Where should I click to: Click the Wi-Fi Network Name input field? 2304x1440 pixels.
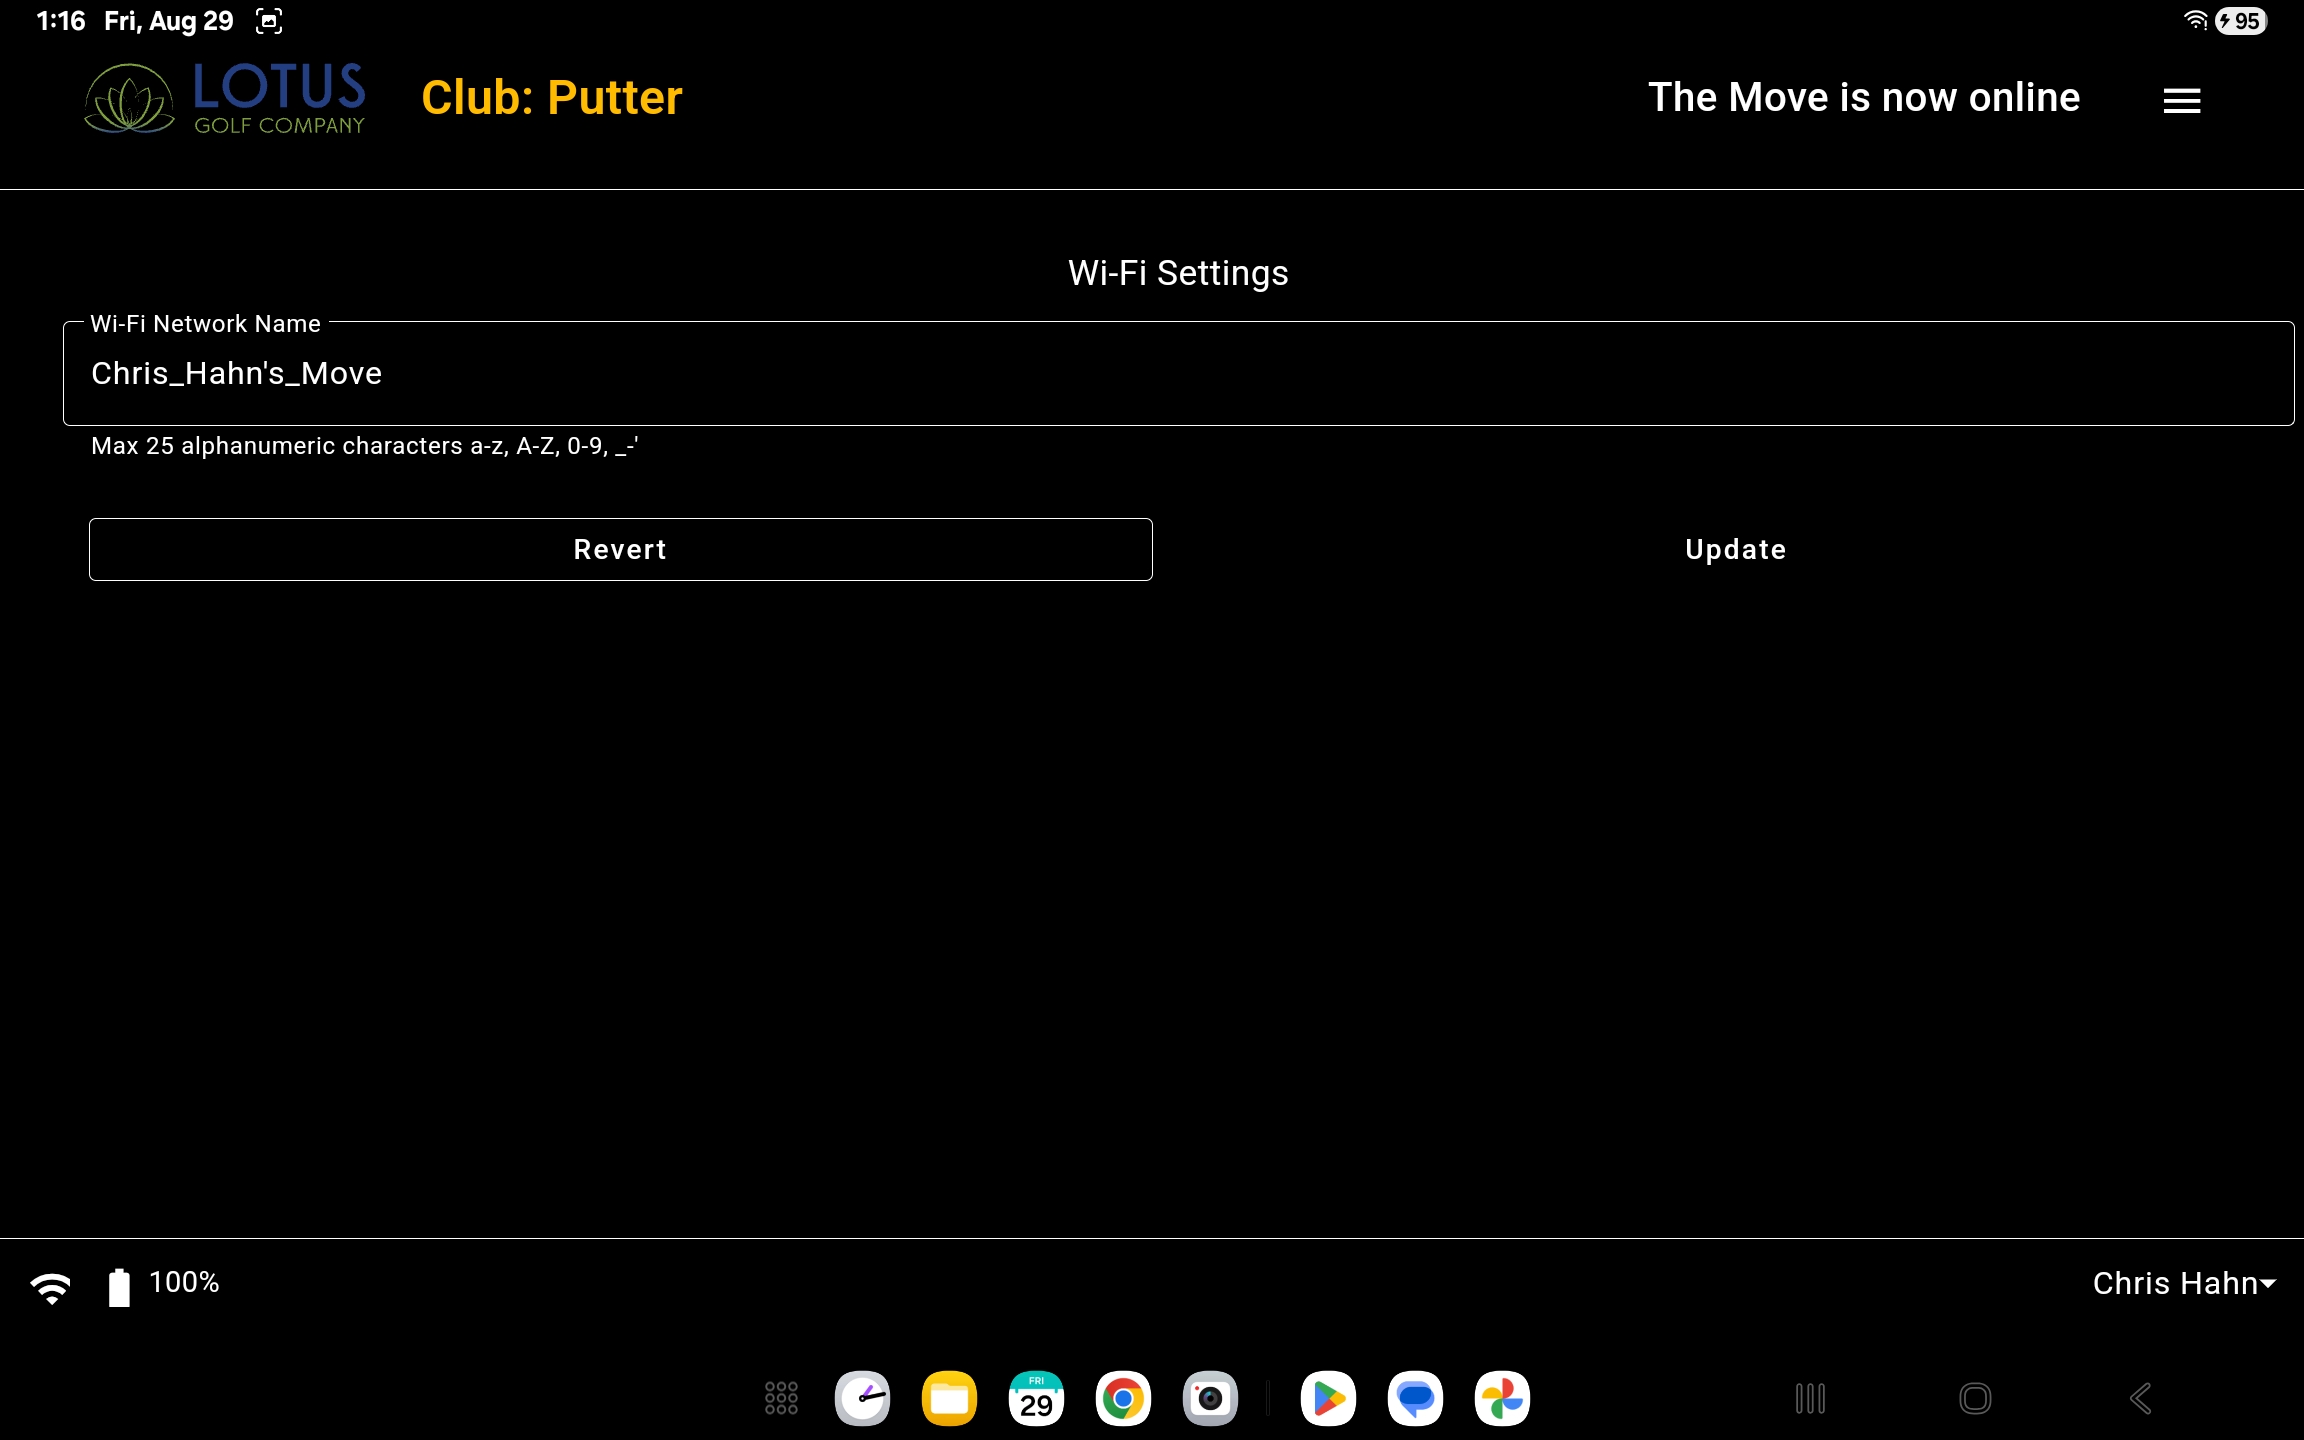click(1178, 373)
